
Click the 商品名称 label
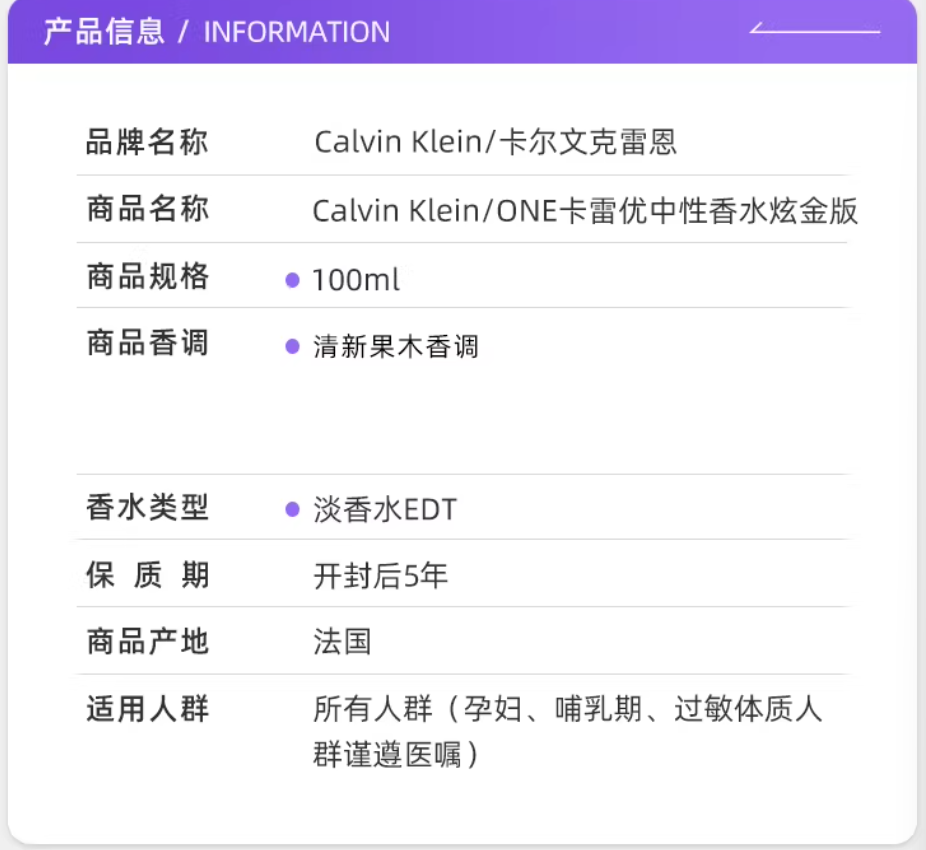[147, 210]
